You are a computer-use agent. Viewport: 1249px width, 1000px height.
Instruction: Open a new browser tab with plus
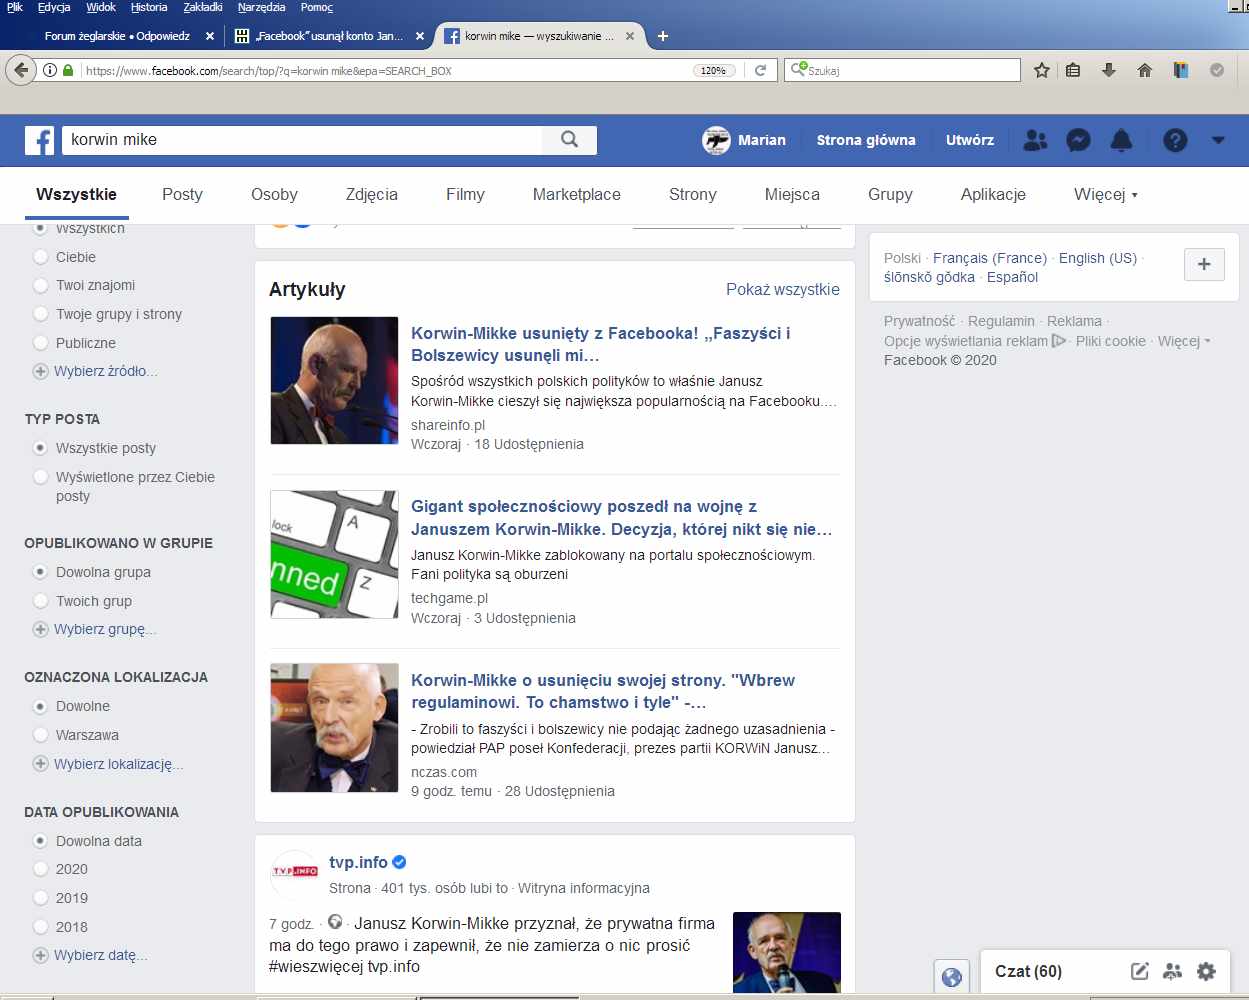pyautogui.click(x=662, y=36)
